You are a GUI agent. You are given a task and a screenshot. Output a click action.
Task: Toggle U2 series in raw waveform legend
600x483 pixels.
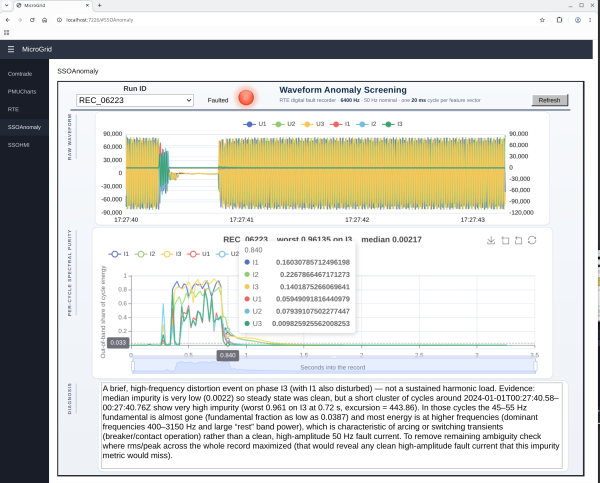point(284,124)
